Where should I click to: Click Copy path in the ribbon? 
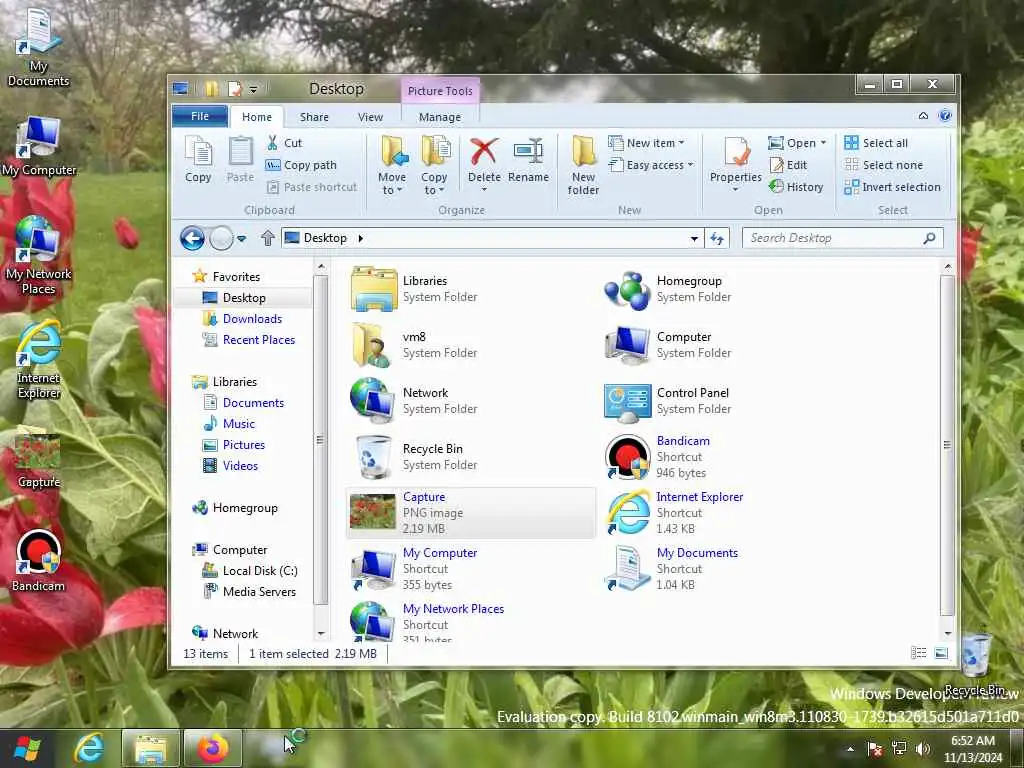301,165
